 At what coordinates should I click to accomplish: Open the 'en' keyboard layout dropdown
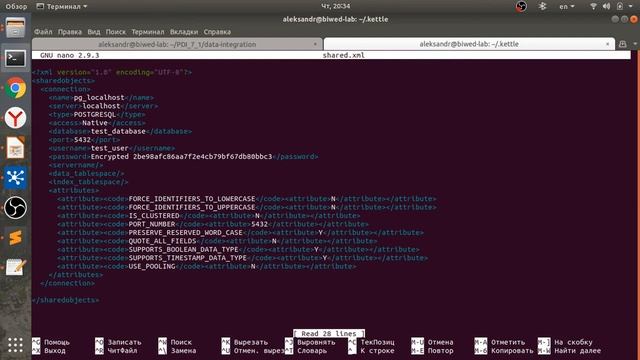tap(567, 7)
